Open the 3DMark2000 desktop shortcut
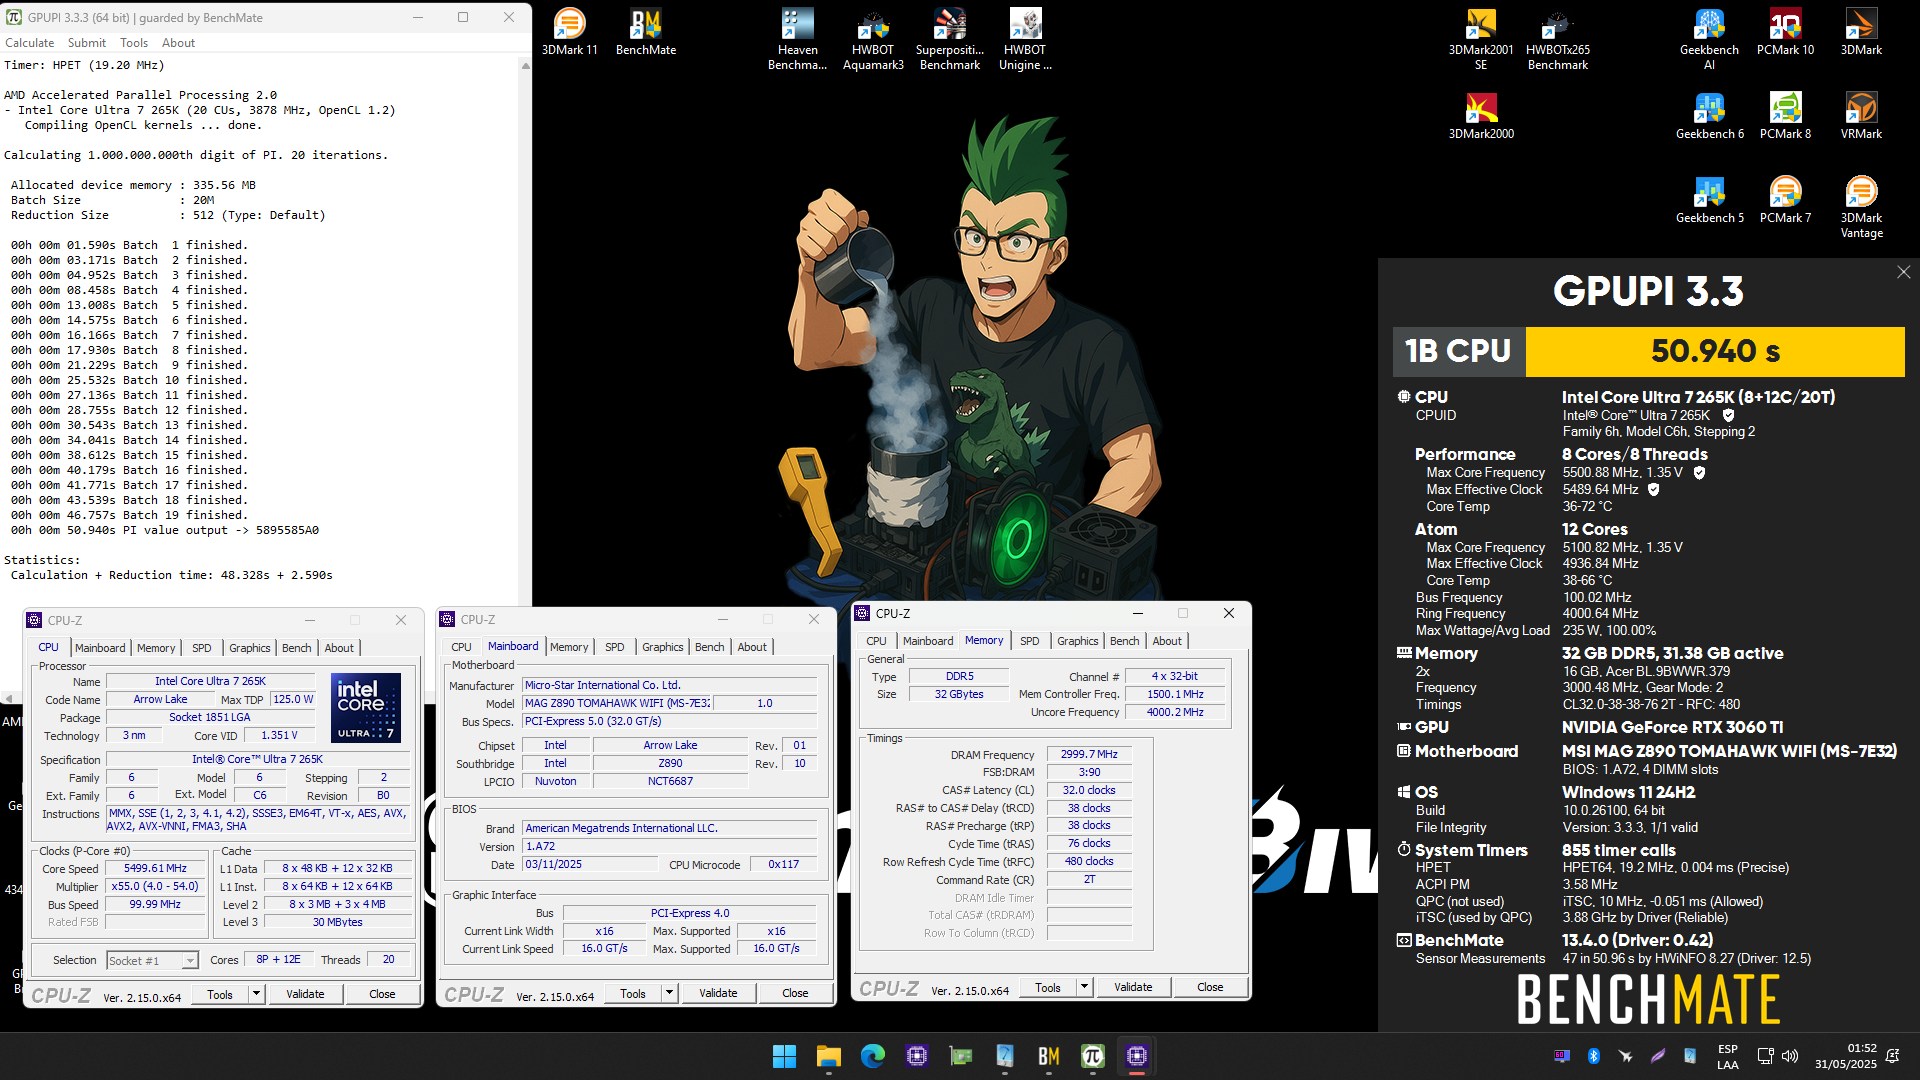This screenshot has height=1080, width=1920. (x=1481, y=116)
